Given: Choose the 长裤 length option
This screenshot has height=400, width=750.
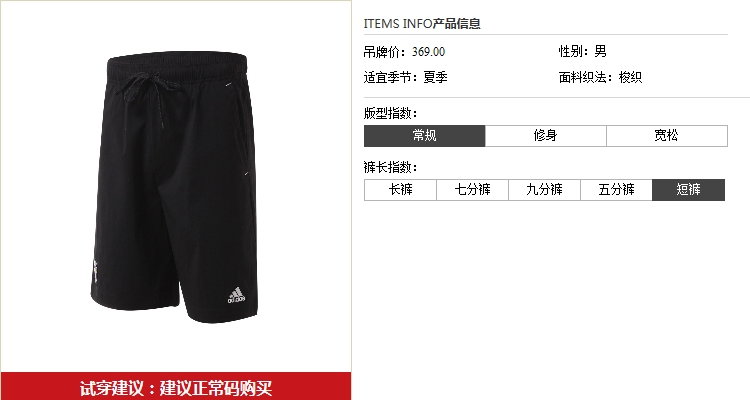Looking at the screenshot, I should point(400,190).
